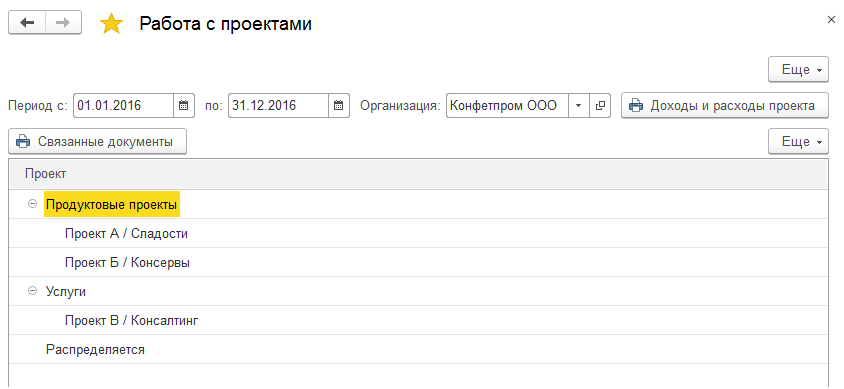
Task: Click the period start date field
Action: [123, 105]
